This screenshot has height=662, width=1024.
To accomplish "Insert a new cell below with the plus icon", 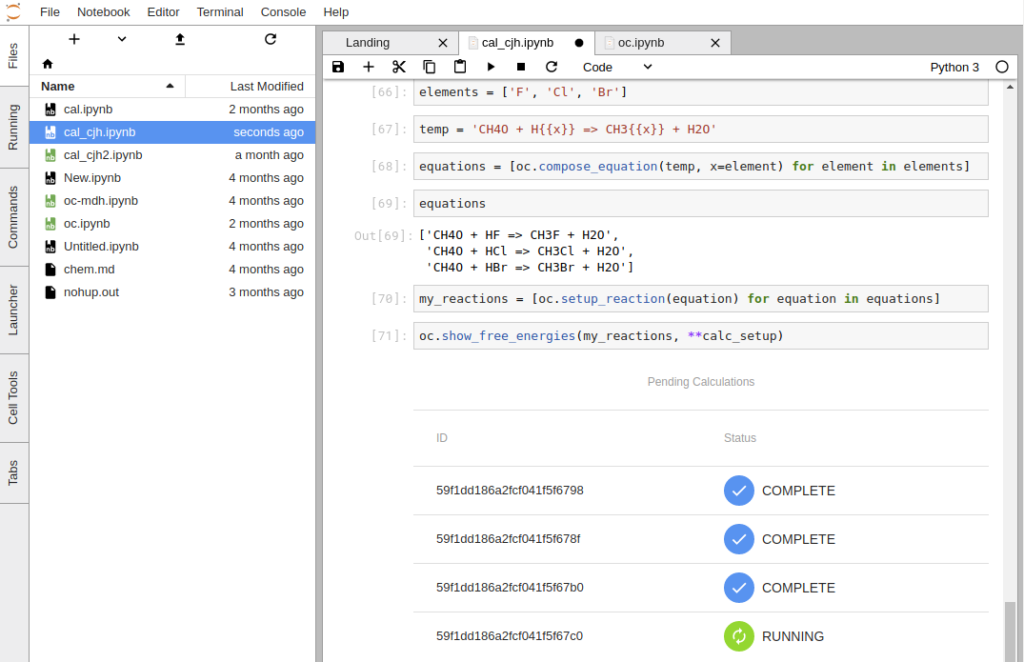I will pyautogui.click(x=368, y=67).
